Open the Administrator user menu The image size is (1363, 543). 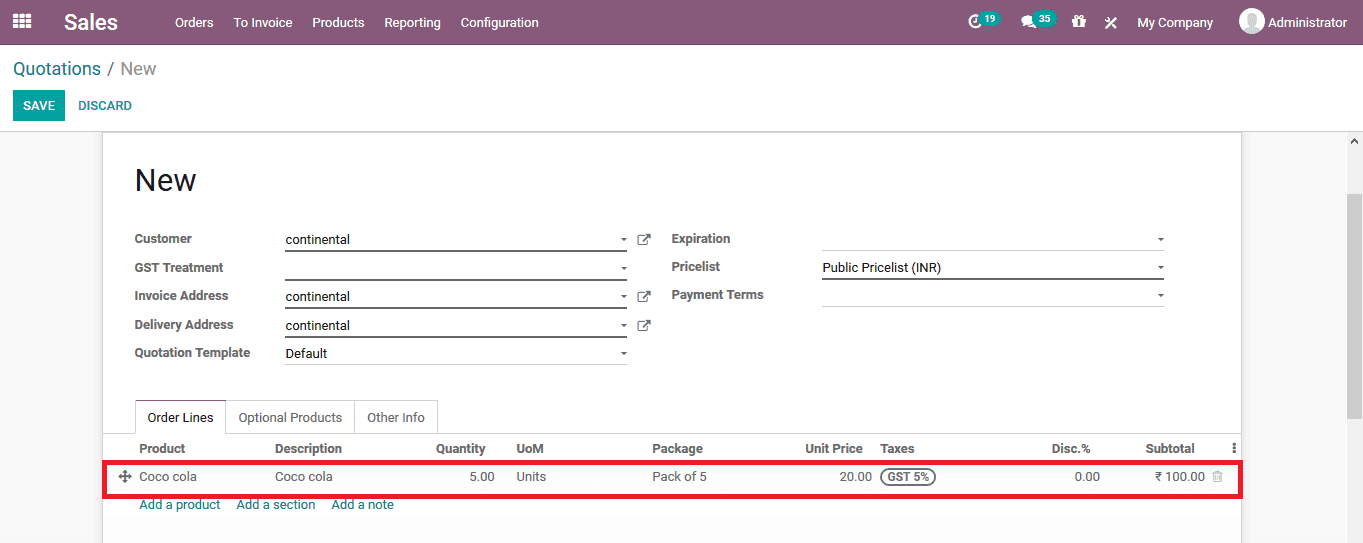[x=1293, y=22]
